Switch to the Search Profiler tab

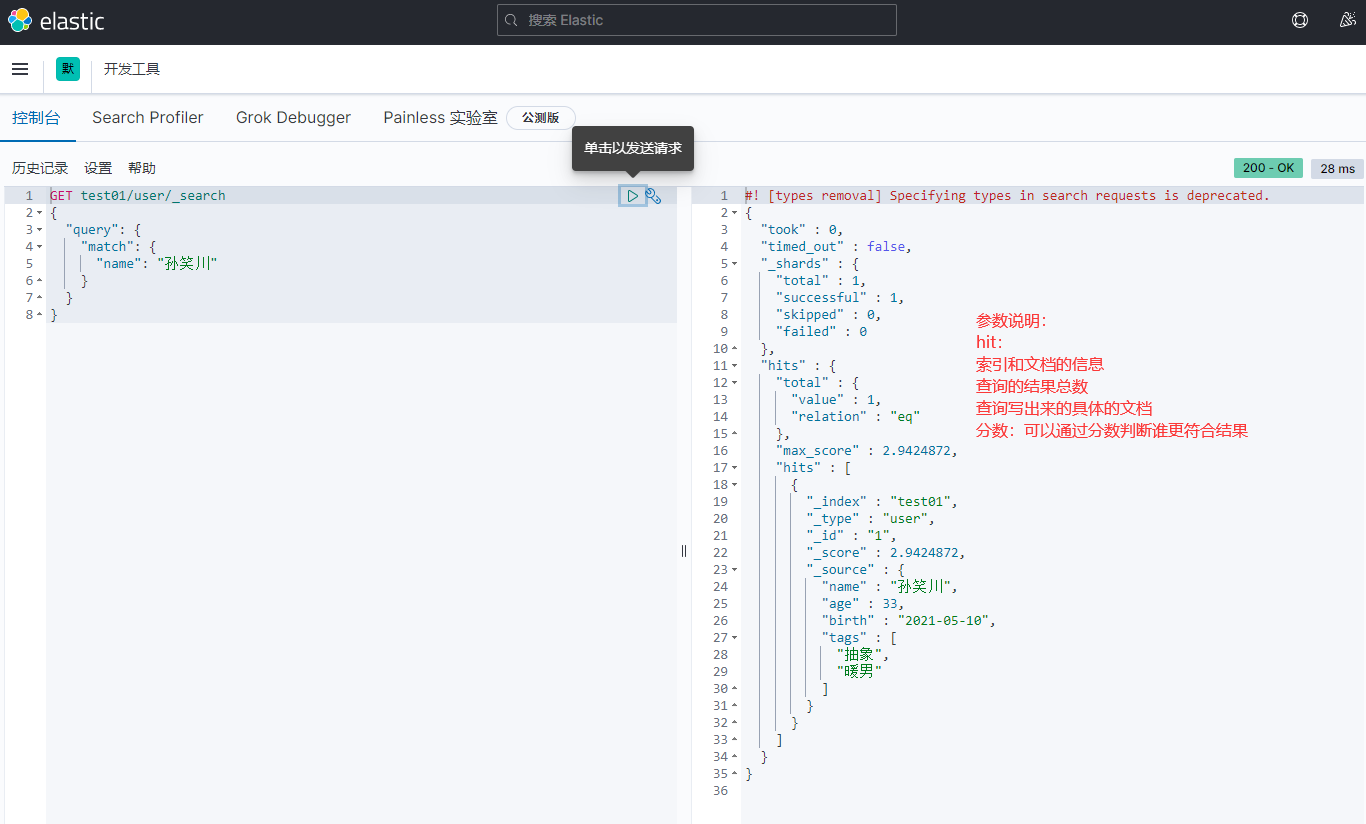click(148, 118)
